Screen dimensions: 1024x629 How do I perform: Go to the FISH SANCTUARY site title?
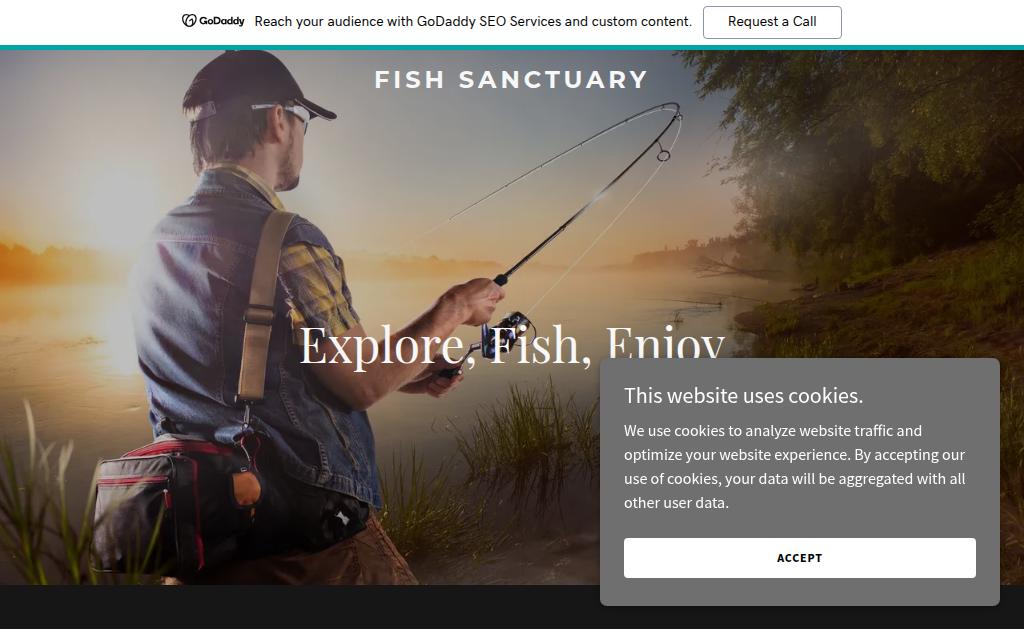pos(511,80)
